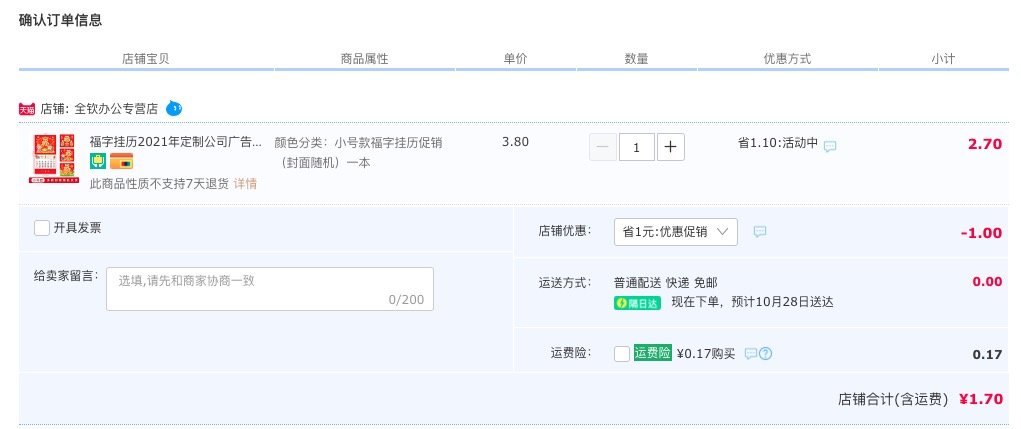Image resolution: width=1021 pixels, height=429 pixels.
Task: Click the 预计10月28日送达 delivery estimate
Action: coord(782,302)
